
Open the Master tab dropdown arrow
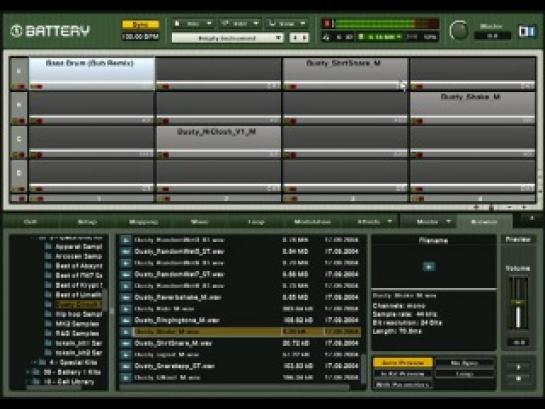tap(449, 221)
